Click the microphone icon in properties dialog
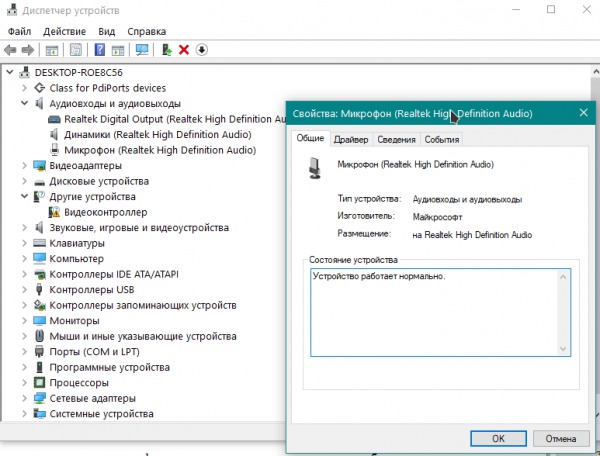600x456 pixels. coord(315,168)
